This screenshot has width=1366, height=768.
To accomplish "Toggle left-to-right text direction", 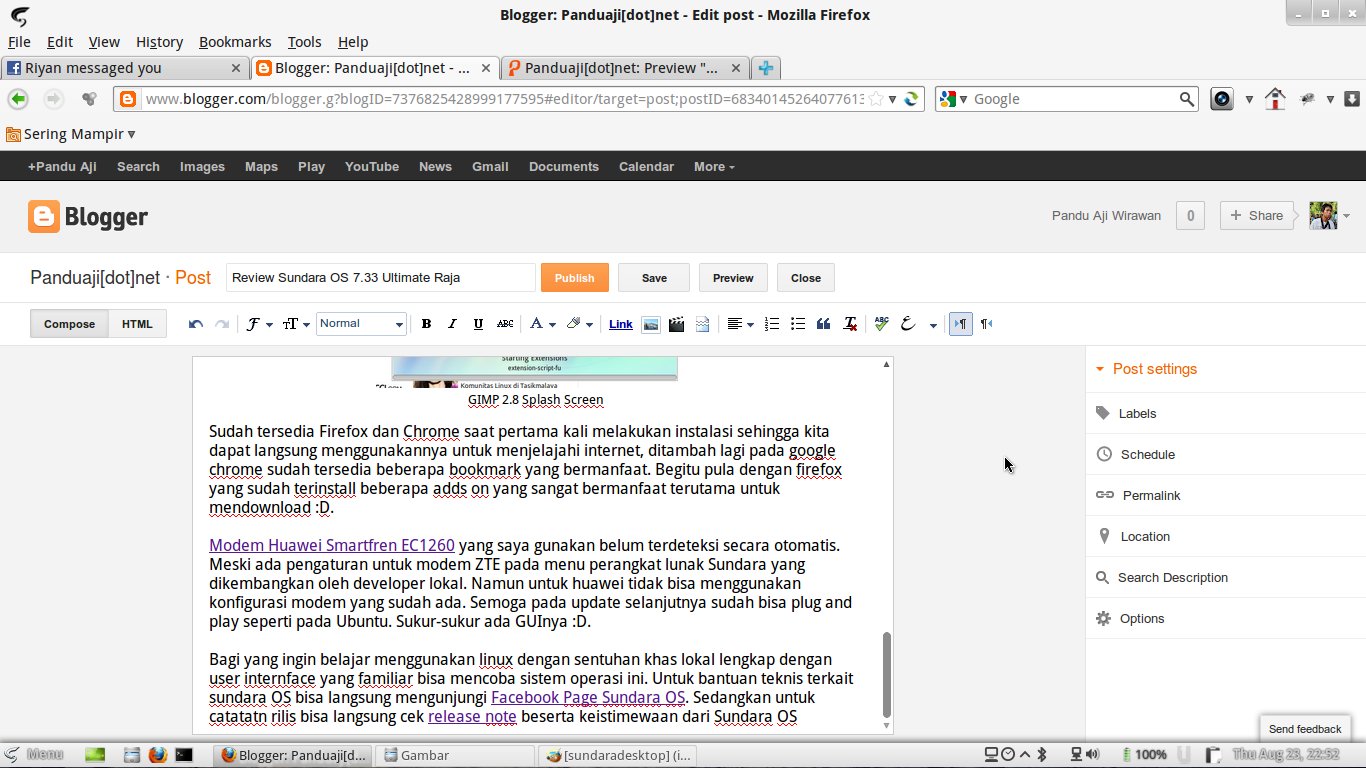I will click(960, 324).
